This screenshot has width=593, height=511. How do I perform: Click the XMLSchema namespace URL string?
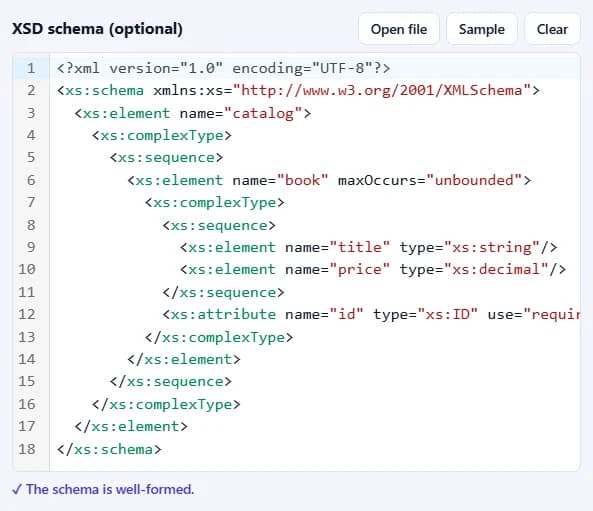[382, 90]
